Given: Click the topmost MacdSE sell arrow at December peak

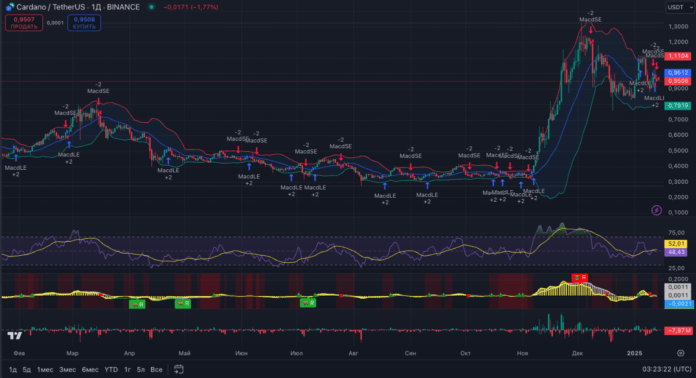Looking at the screenshot, I should (x=591, y=30).
